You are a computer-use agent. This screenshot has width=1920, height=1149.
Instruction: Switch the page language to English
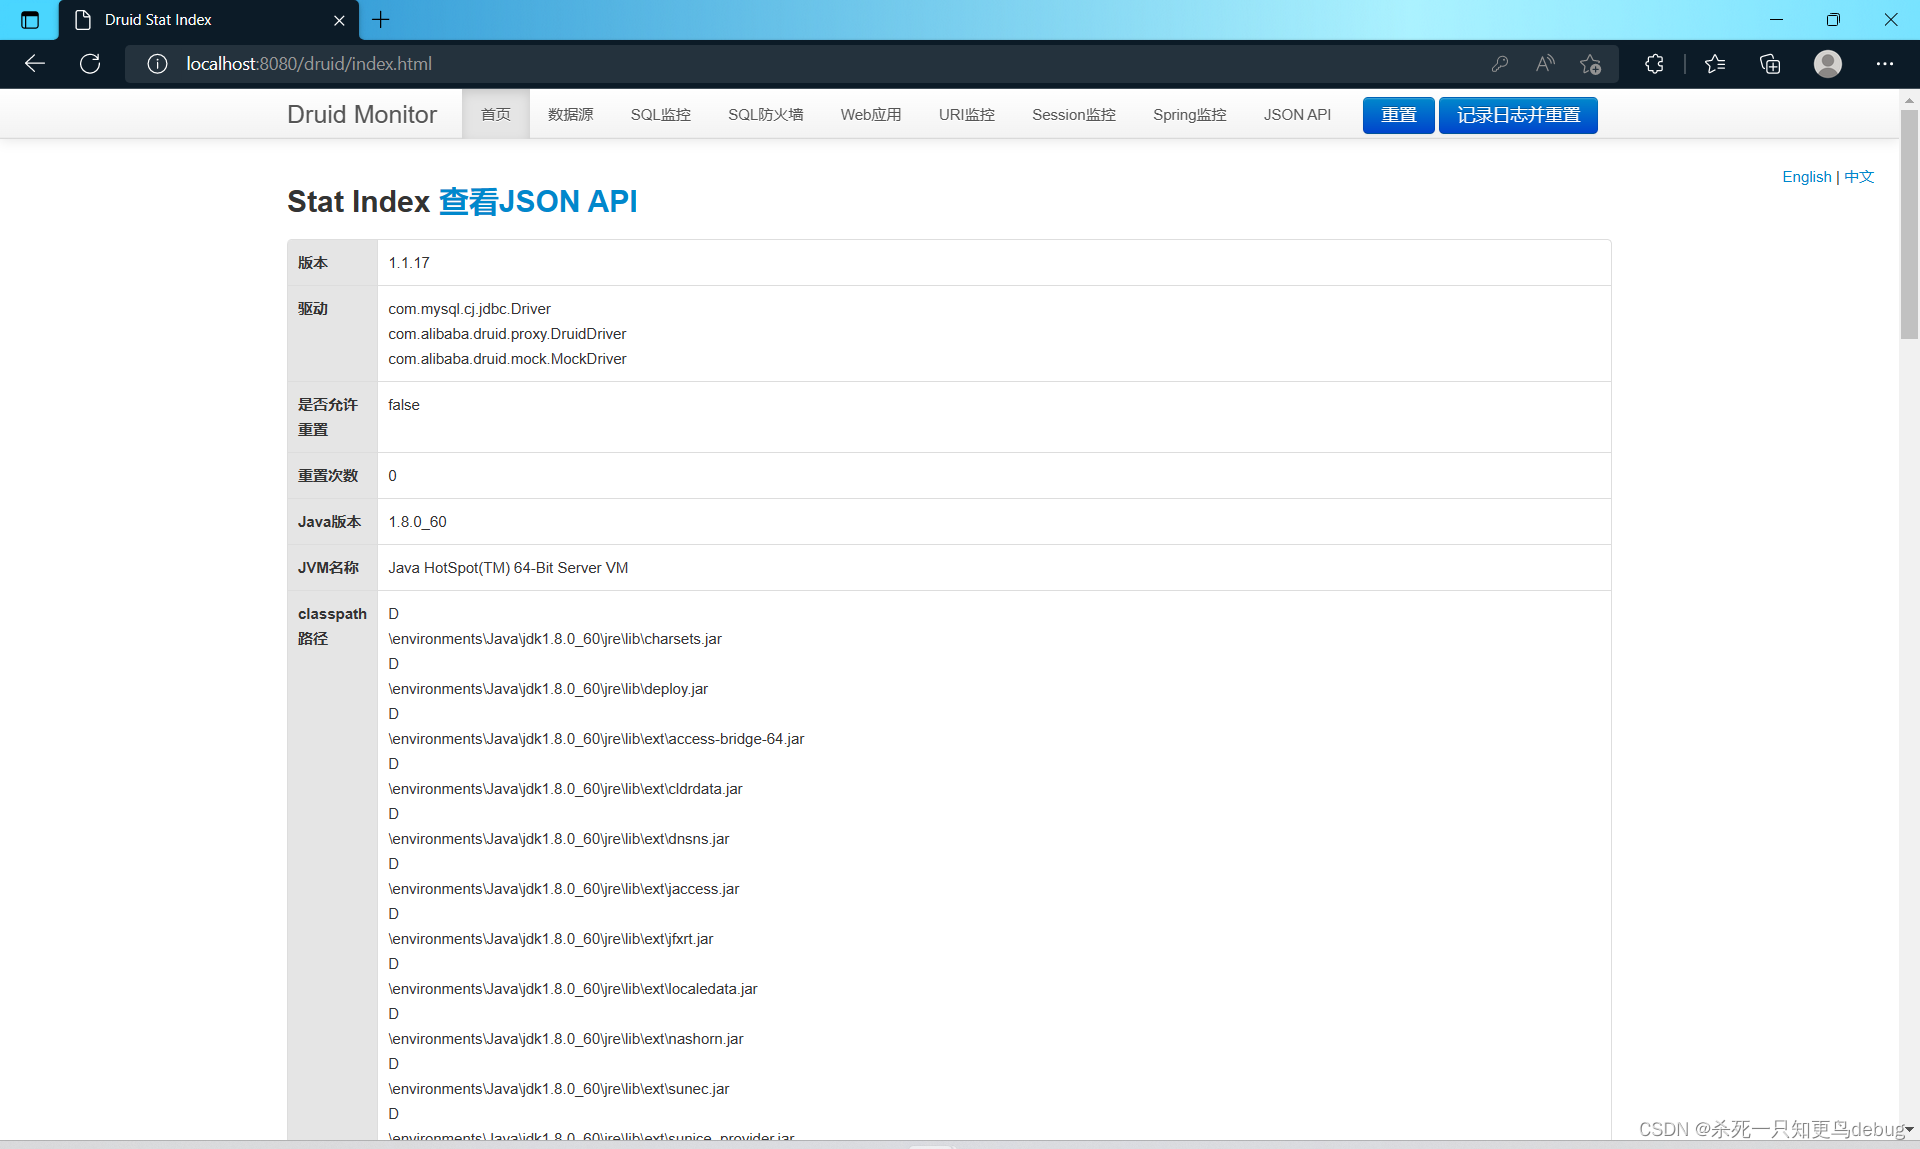point(1806,177)
